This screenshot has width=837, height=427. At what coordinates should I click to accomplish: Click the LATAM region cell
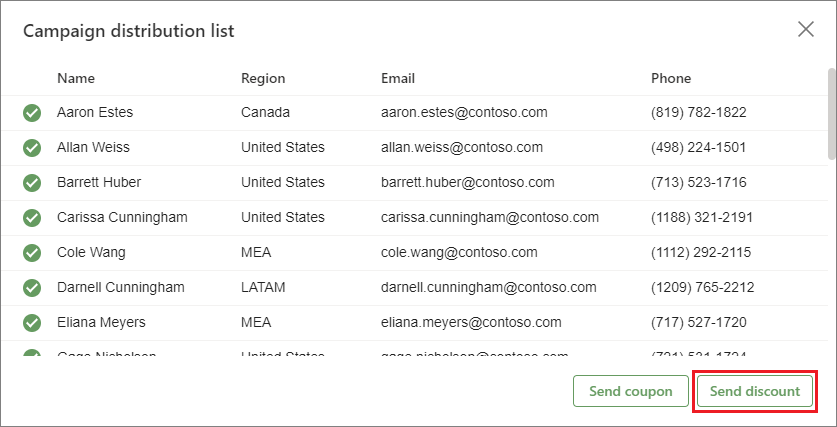click(263, 287)
